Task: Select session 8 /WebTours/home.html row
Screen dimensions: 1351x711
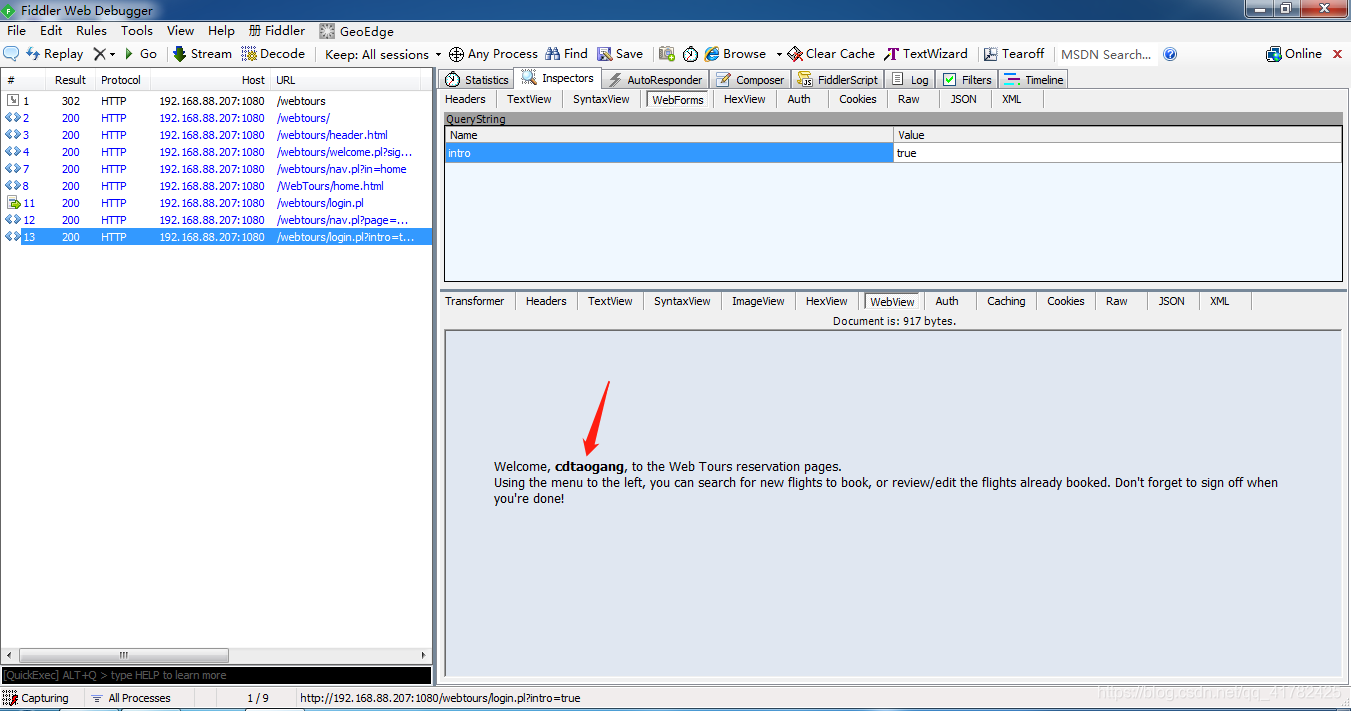Action: click(216, 186)
